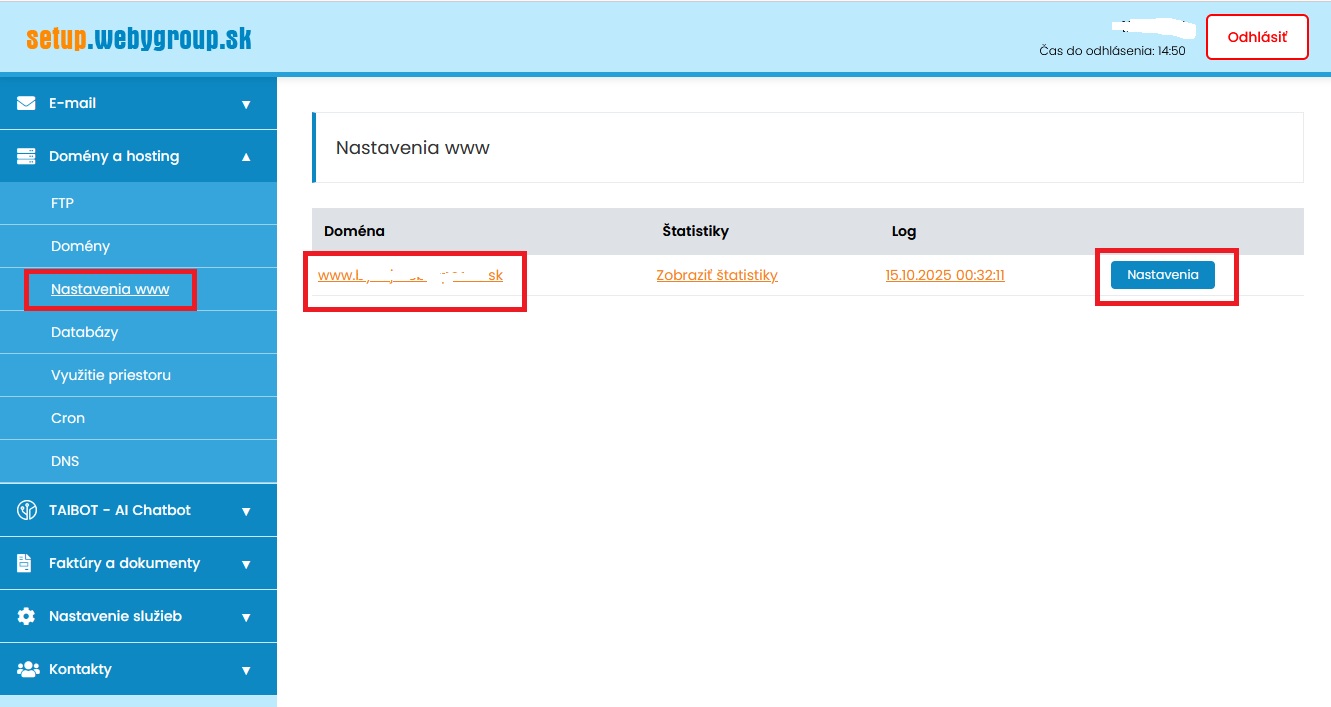Click the red Odhlásiť logout button
The width and height of the screenshot is (1331, 707).
pos(1257,37)
